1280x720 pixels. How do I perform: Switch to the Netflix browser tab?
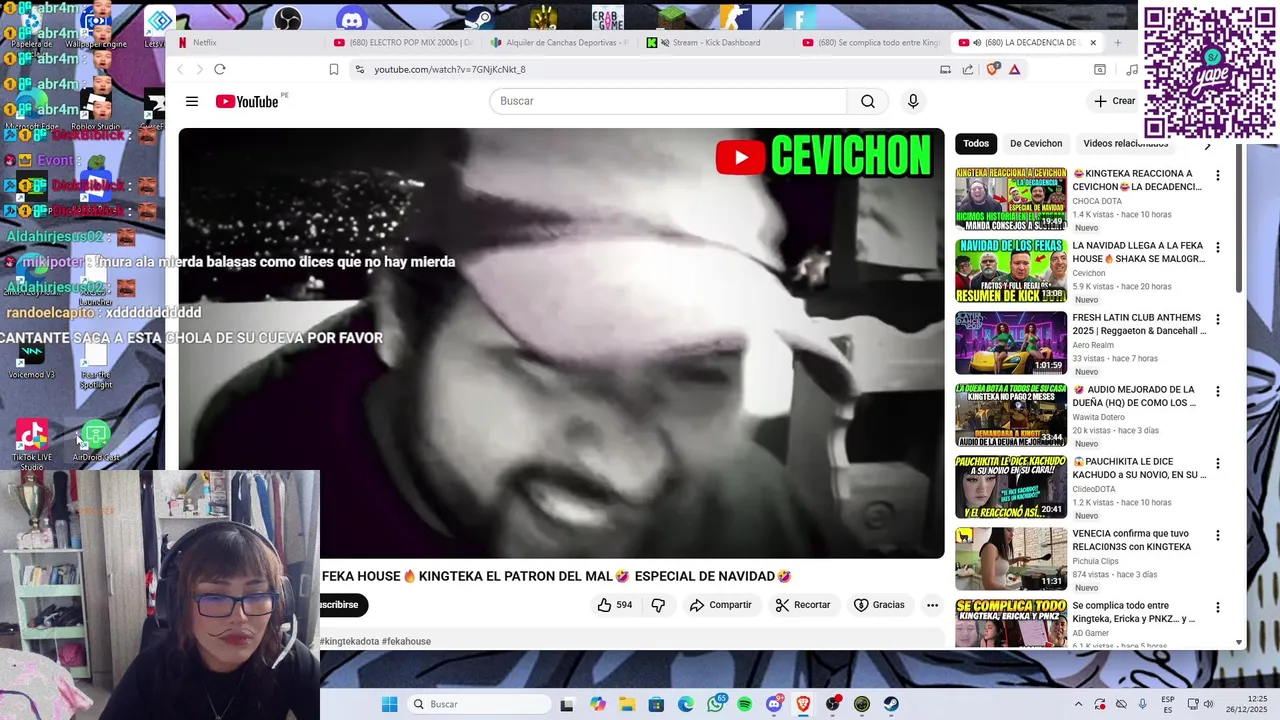click(245, 43)
